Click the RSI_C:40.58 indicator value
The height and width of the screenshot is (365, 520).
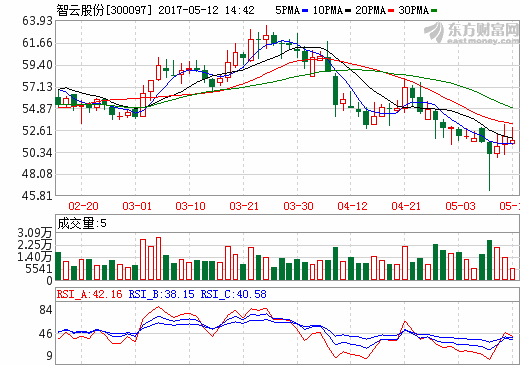click(233, 294)
